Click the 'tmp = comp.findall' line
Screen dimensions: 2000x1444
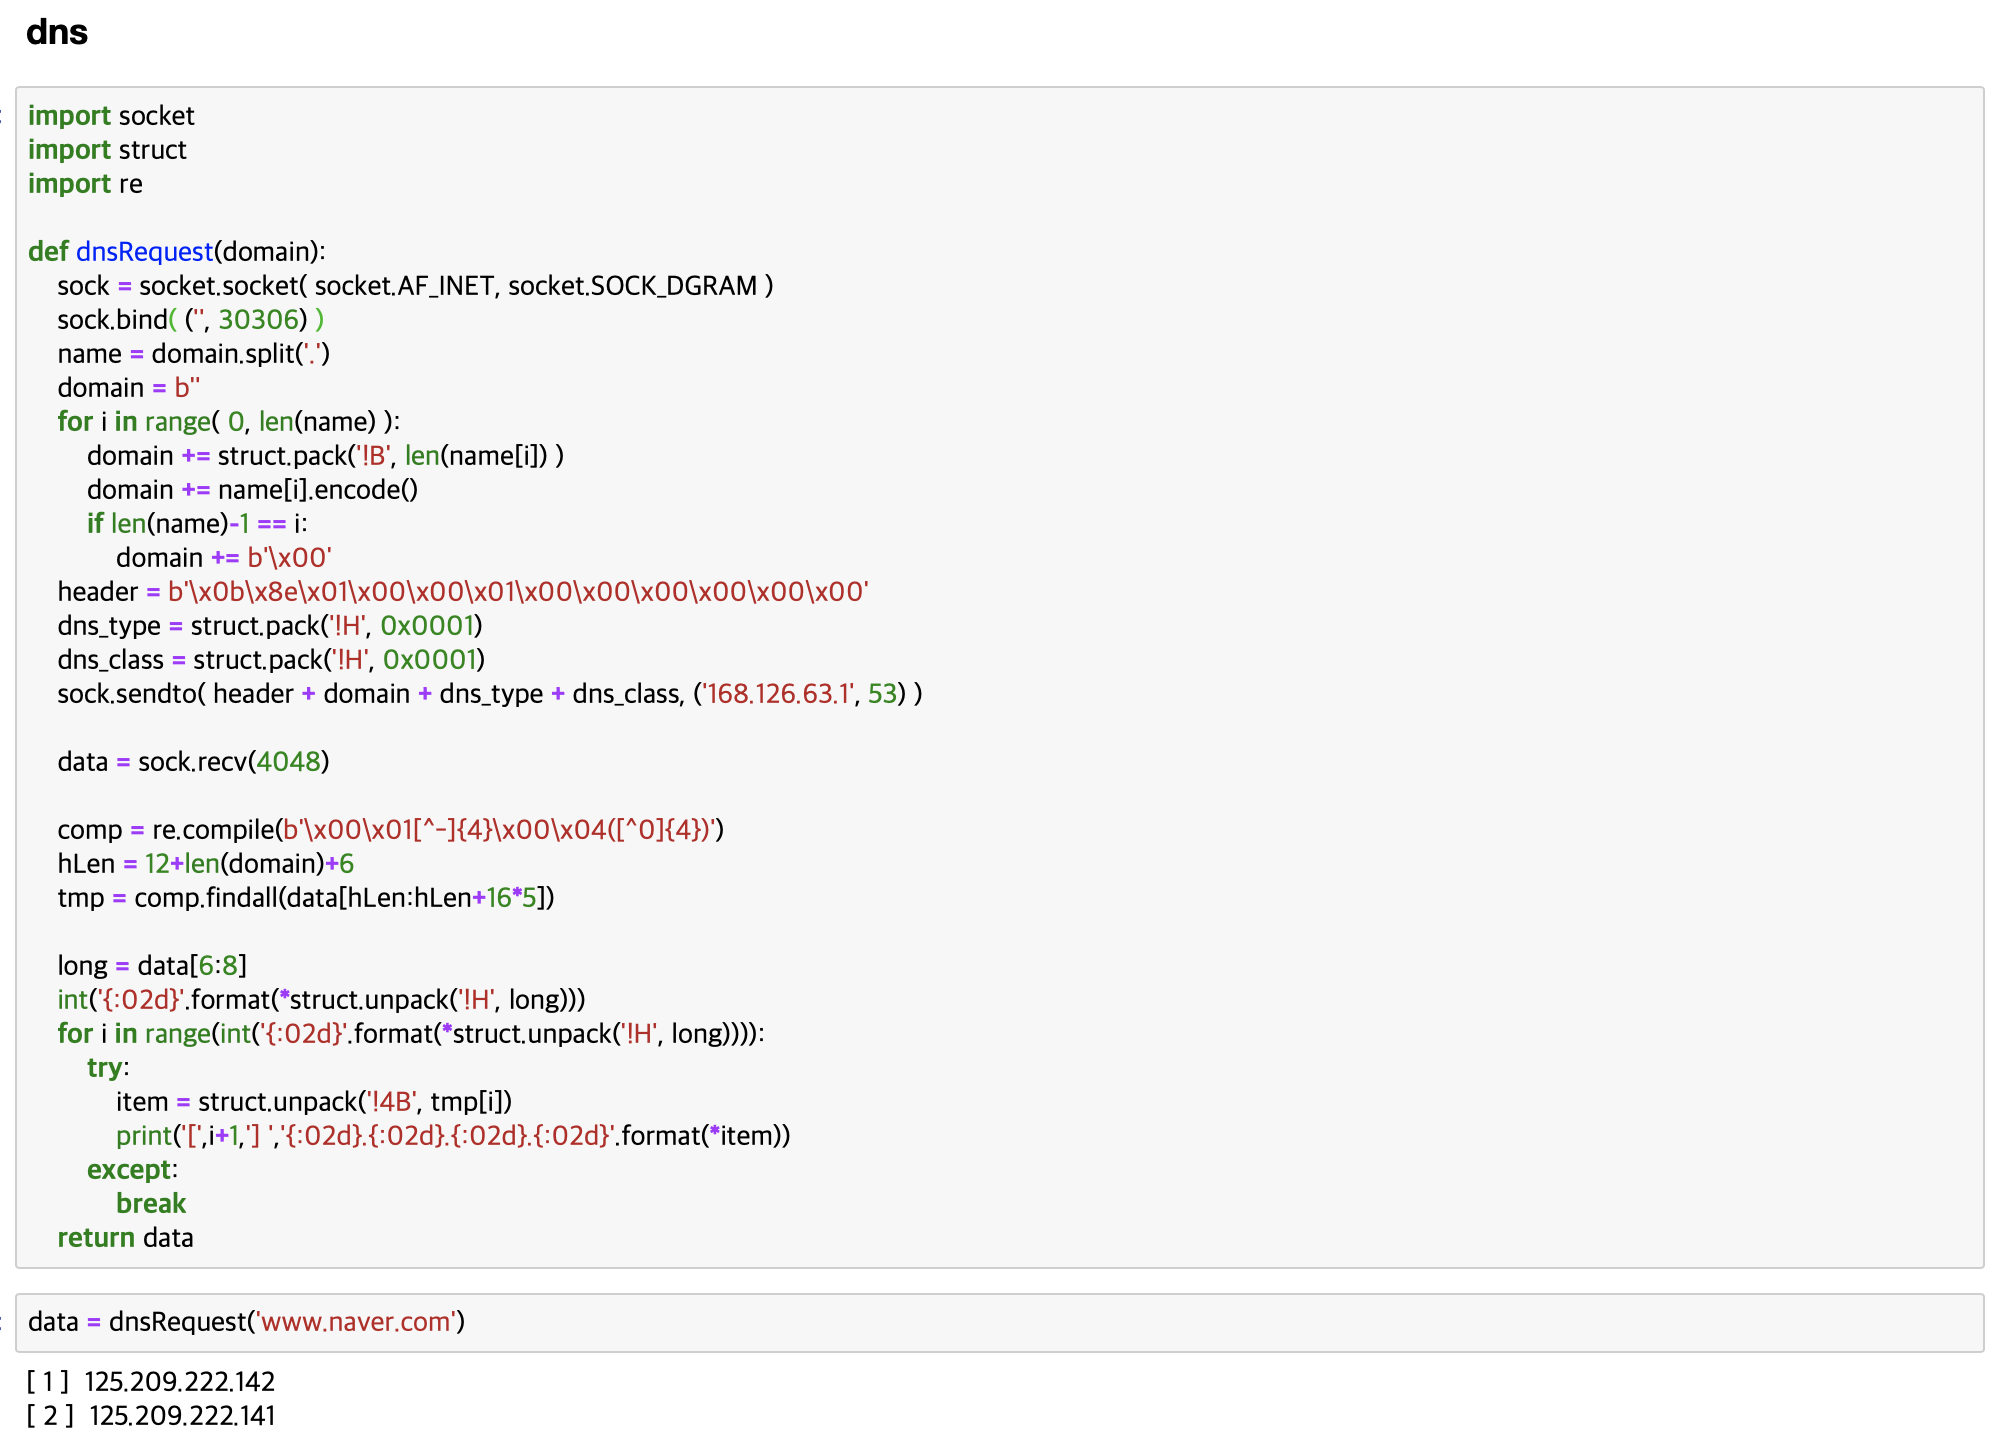pos(305,898)
